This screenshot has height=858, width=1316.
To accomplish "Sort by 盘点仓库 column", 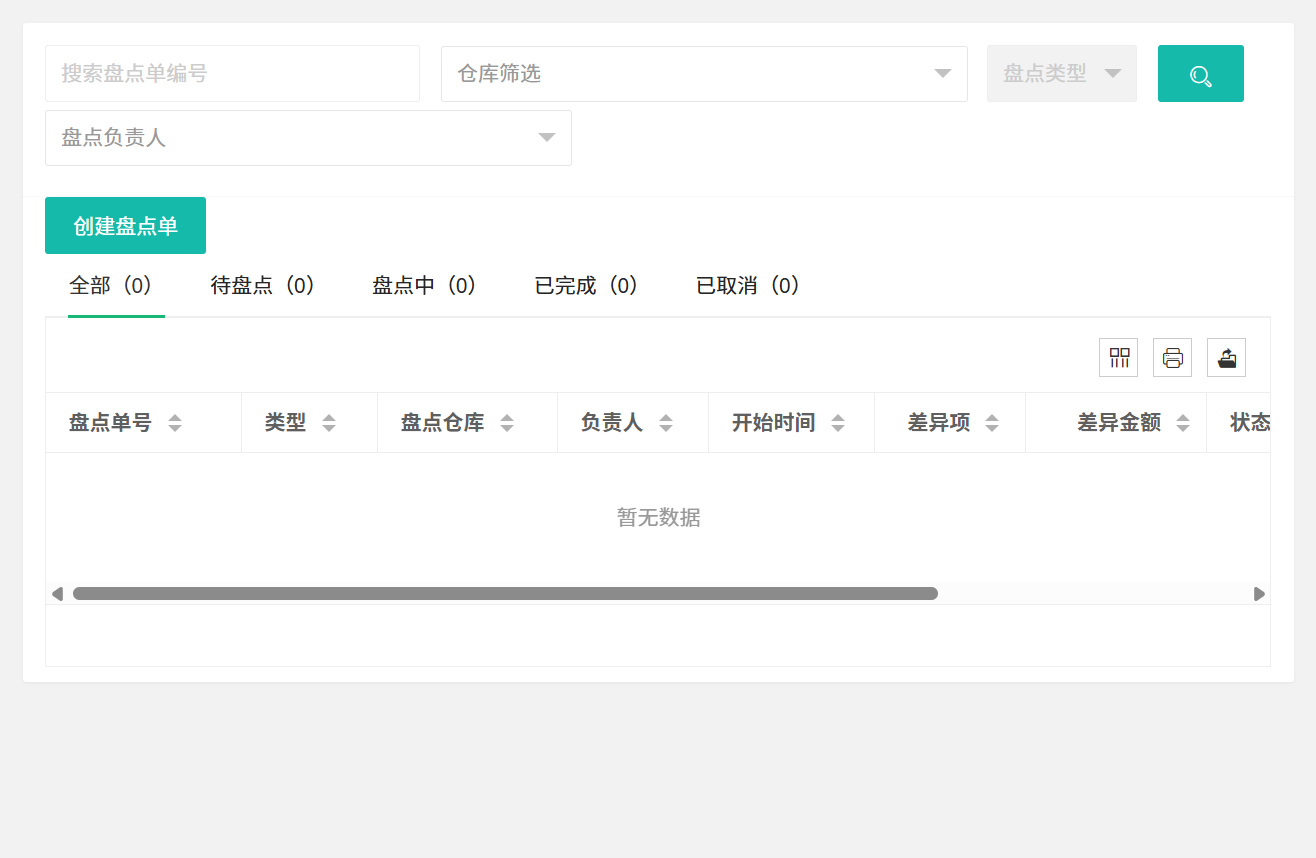I will [507, 423].
